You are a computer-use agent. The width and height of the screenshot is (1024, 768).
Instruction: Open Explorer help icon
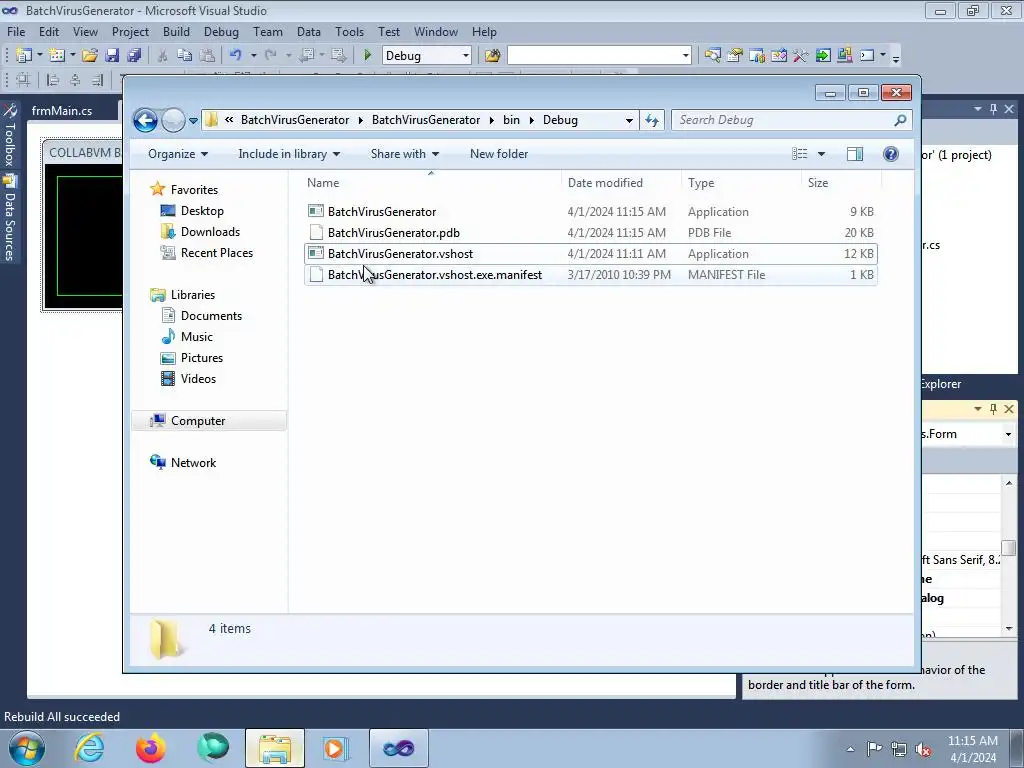click(x=891, y=154)
